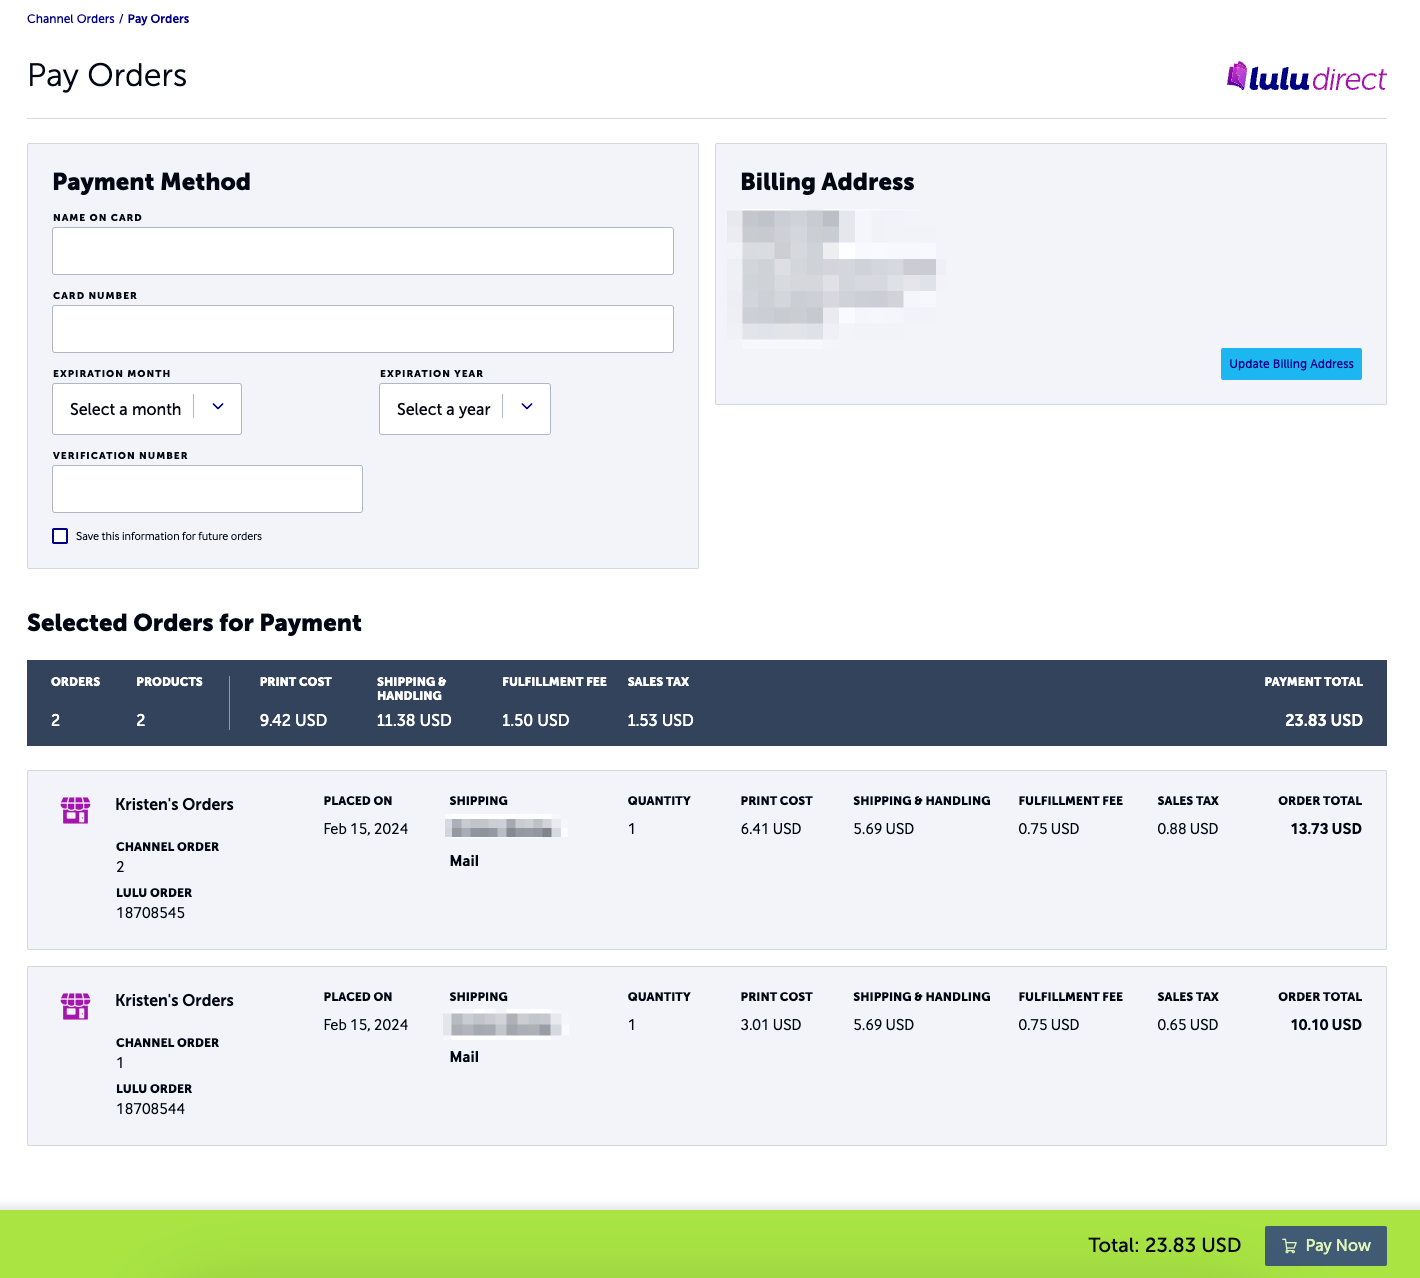The image size is (1420, 1278).
Task: Click Pay Orders breadcrumb link
Action: tap(158, 19)
